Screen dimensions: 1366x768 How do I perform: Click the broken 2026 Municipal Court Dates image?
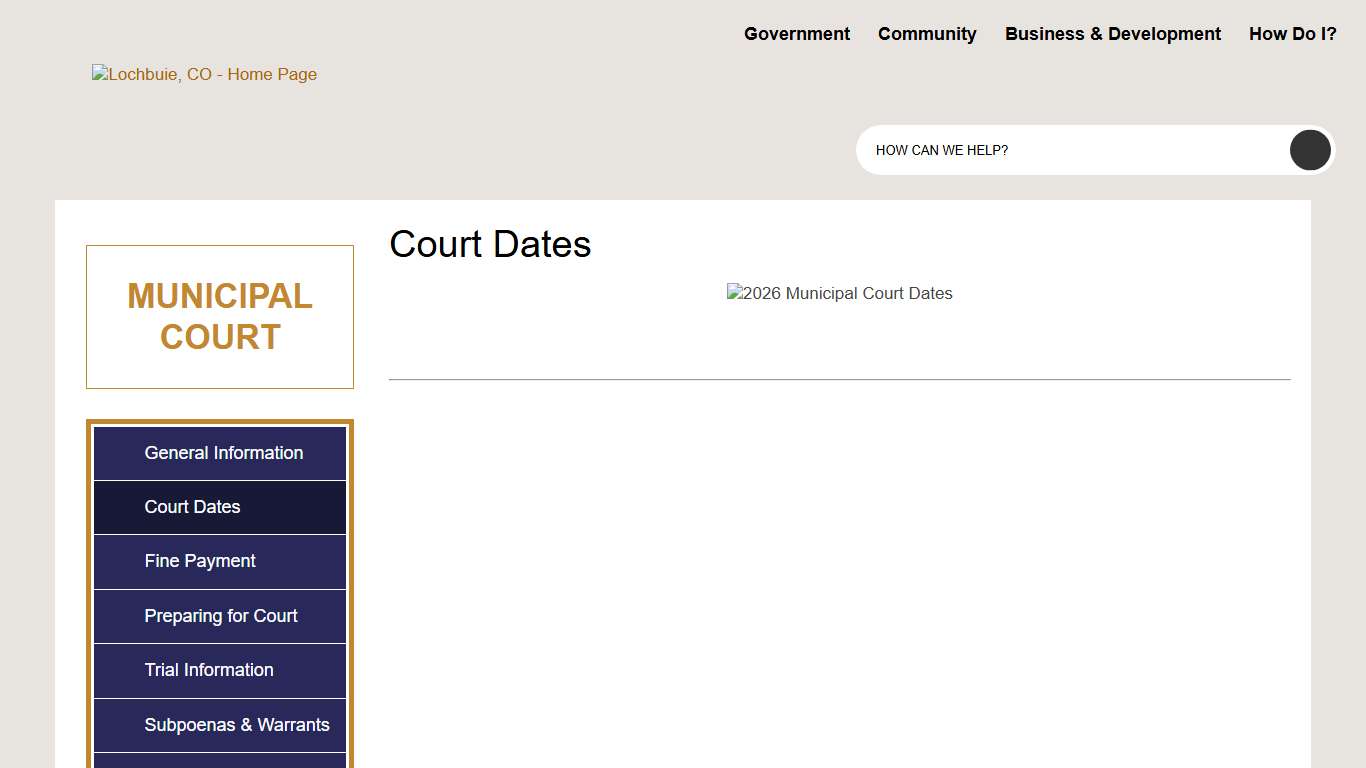pyautogui.click(x=839, y=293)
